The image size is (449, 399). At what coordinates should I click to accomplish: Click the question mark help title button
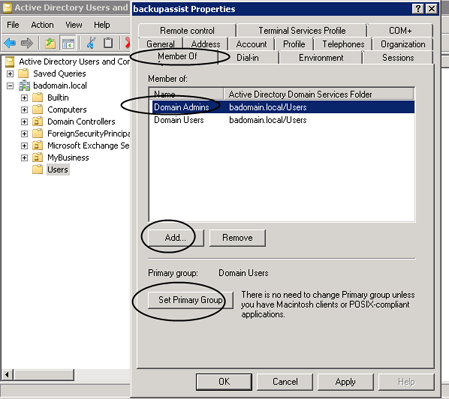pyautogui.click(x=418, y=9)
